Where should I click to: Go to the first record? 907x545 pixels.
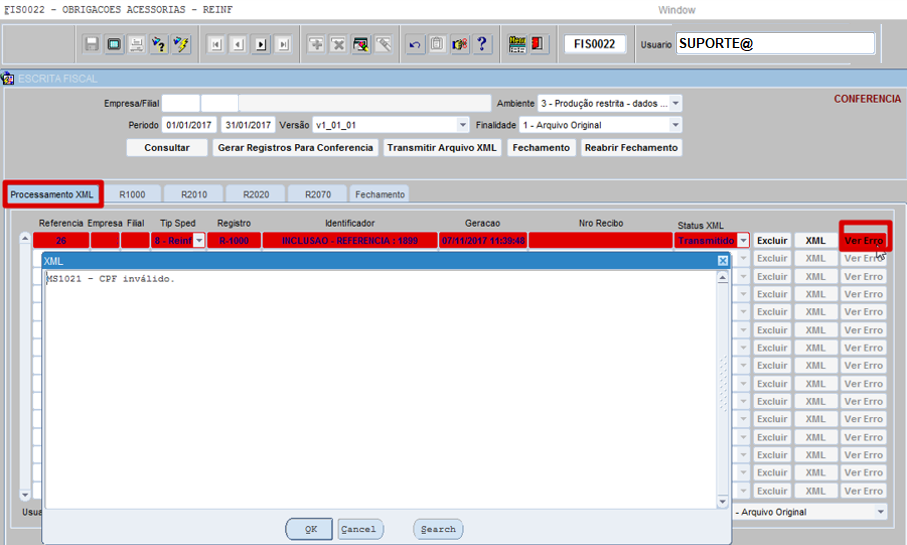216,44
